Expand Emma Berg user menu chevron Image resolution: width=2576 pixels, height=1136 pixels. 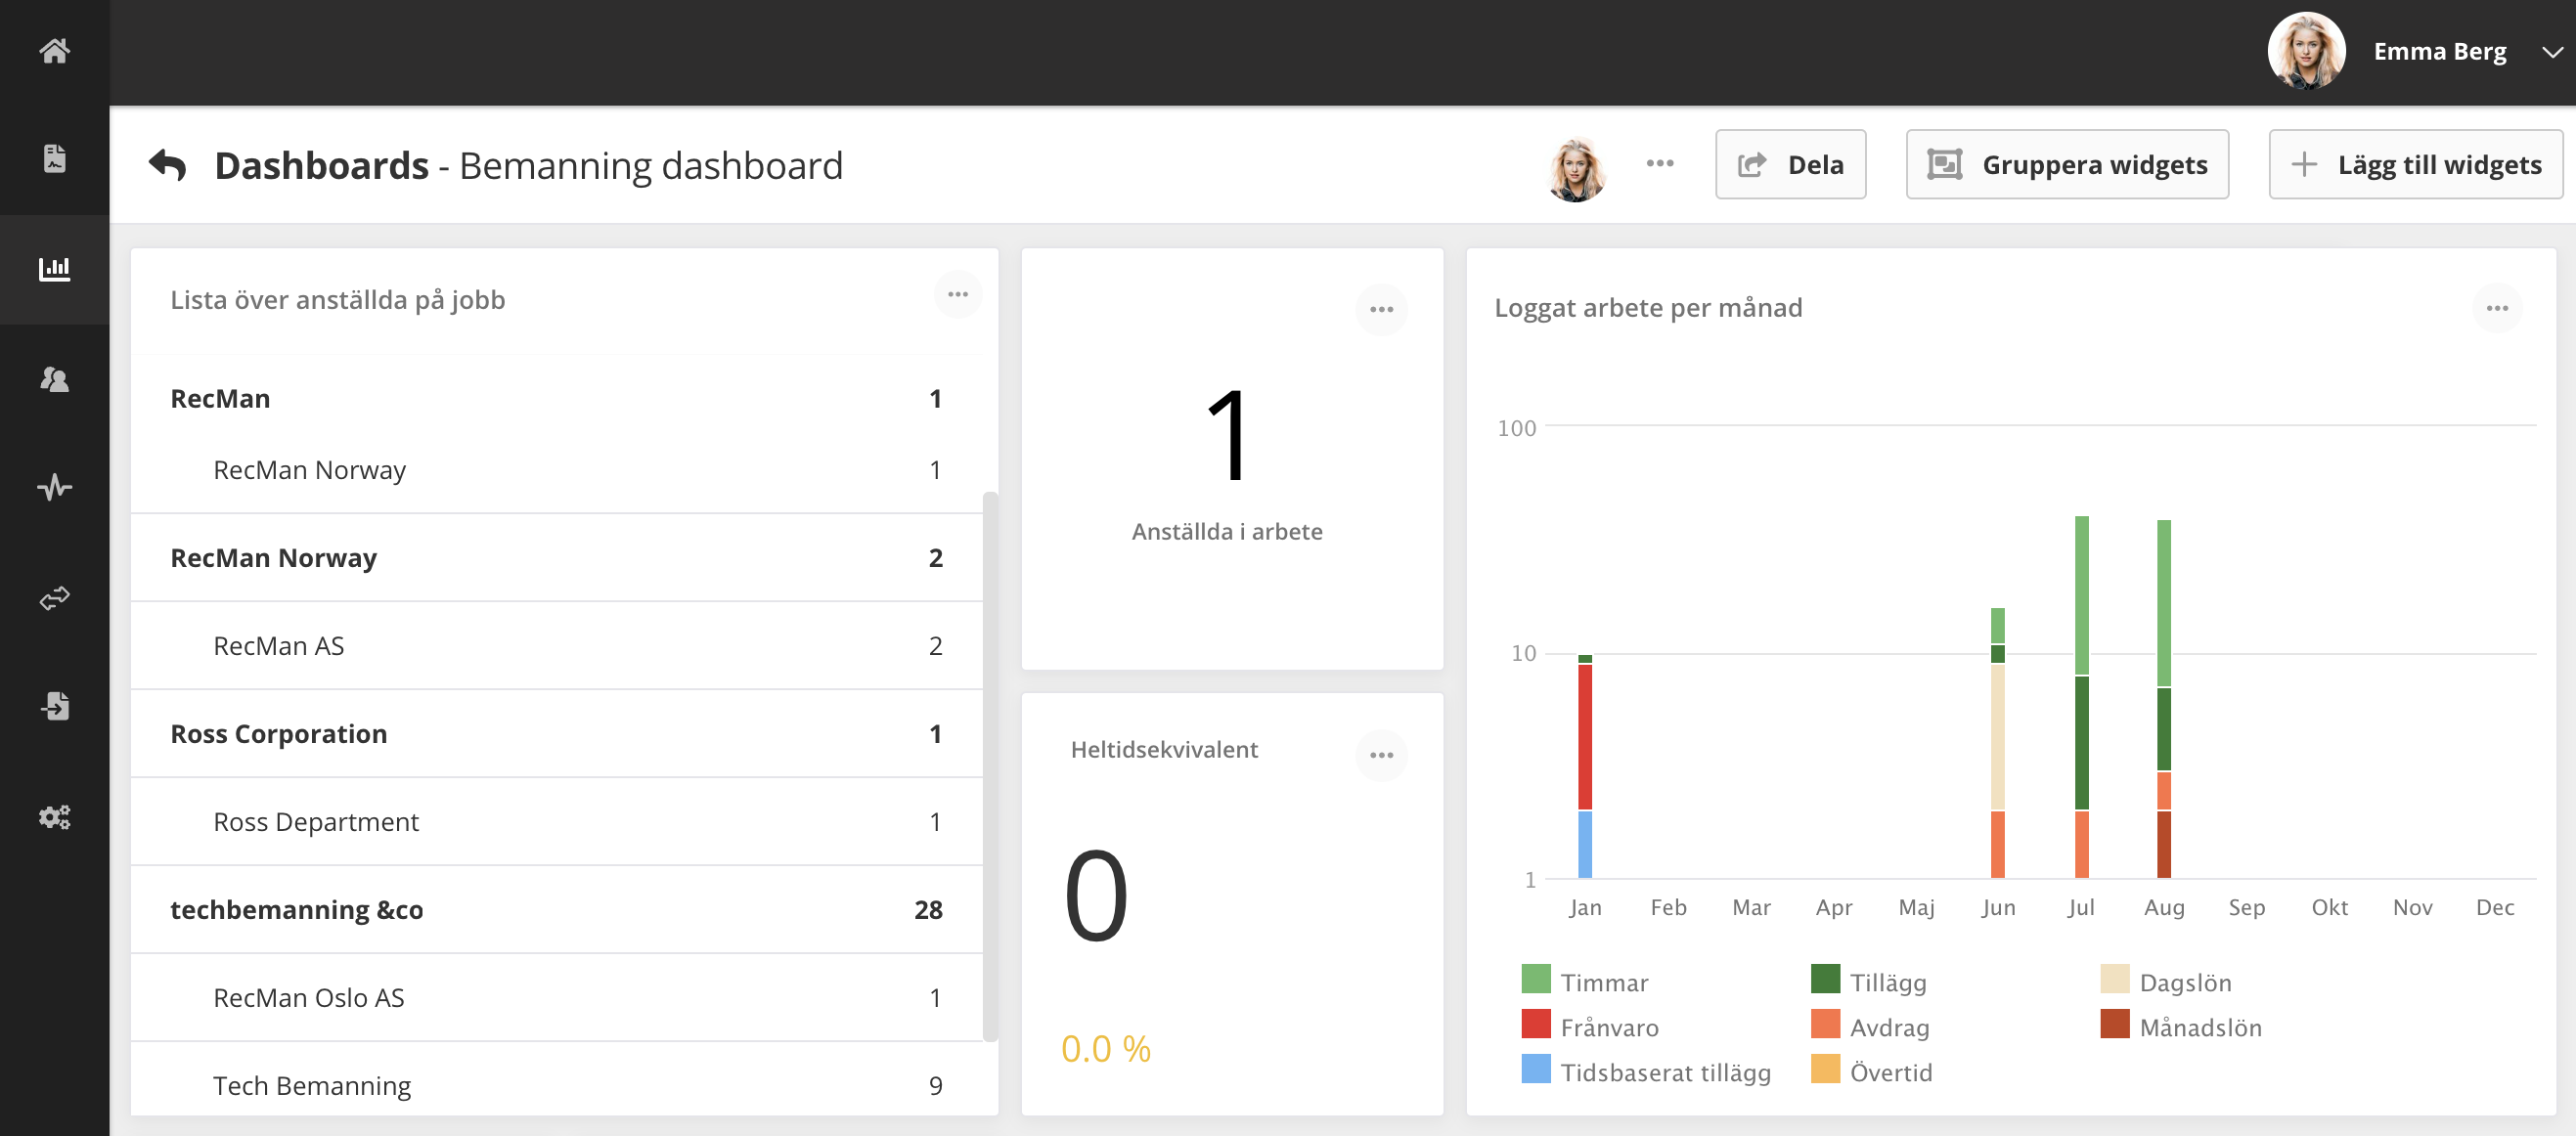click(x=2551, y=52)
